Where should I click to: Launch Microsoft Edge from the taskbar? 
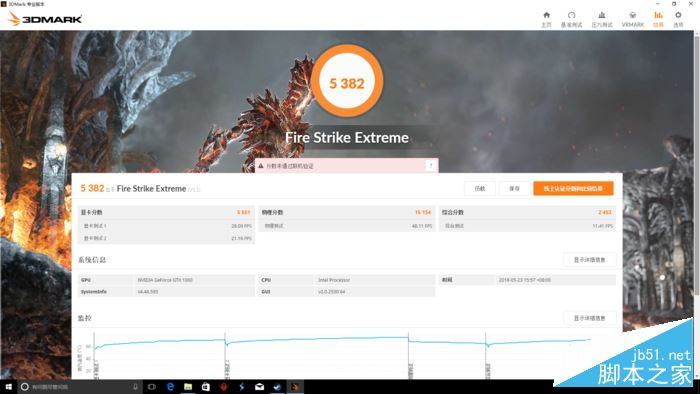tap(170, 387)
